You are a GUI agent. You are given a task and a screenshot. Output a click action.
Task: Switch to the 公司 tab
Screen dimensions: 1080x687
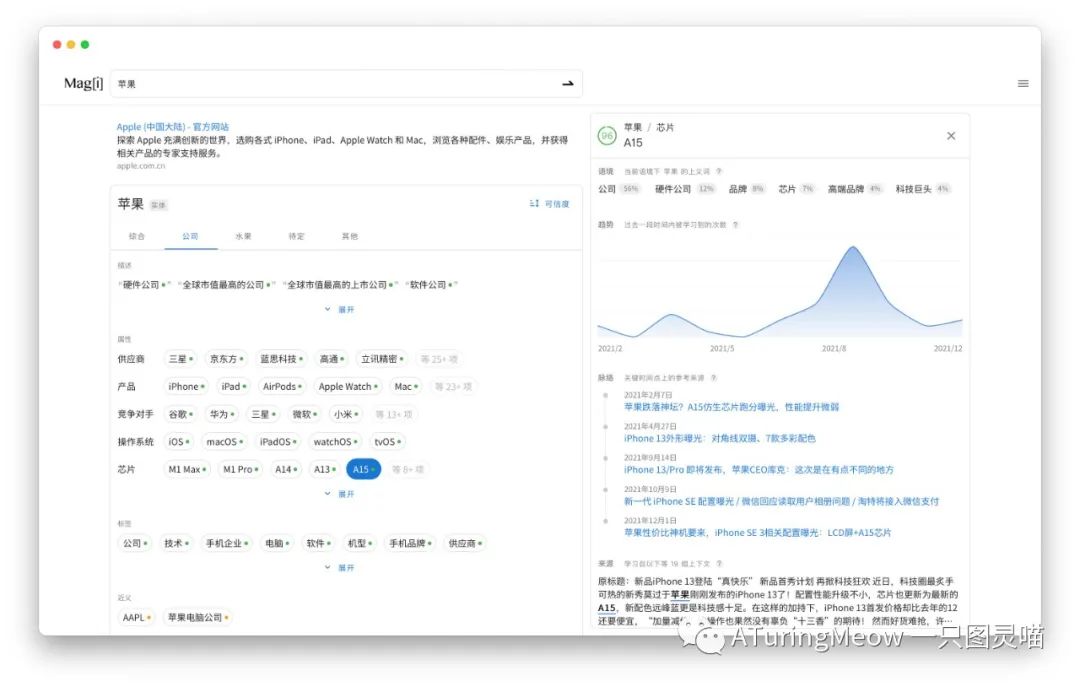[x=190, y=236]
